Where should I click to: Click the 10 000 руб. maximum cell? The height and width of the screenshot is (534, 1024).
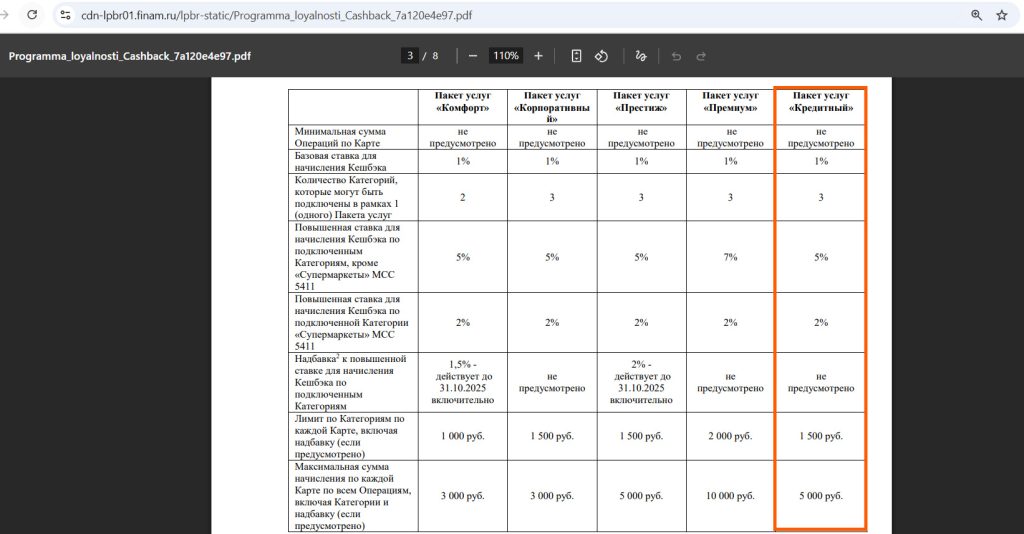pyautogui.click(x=730, y=496)
